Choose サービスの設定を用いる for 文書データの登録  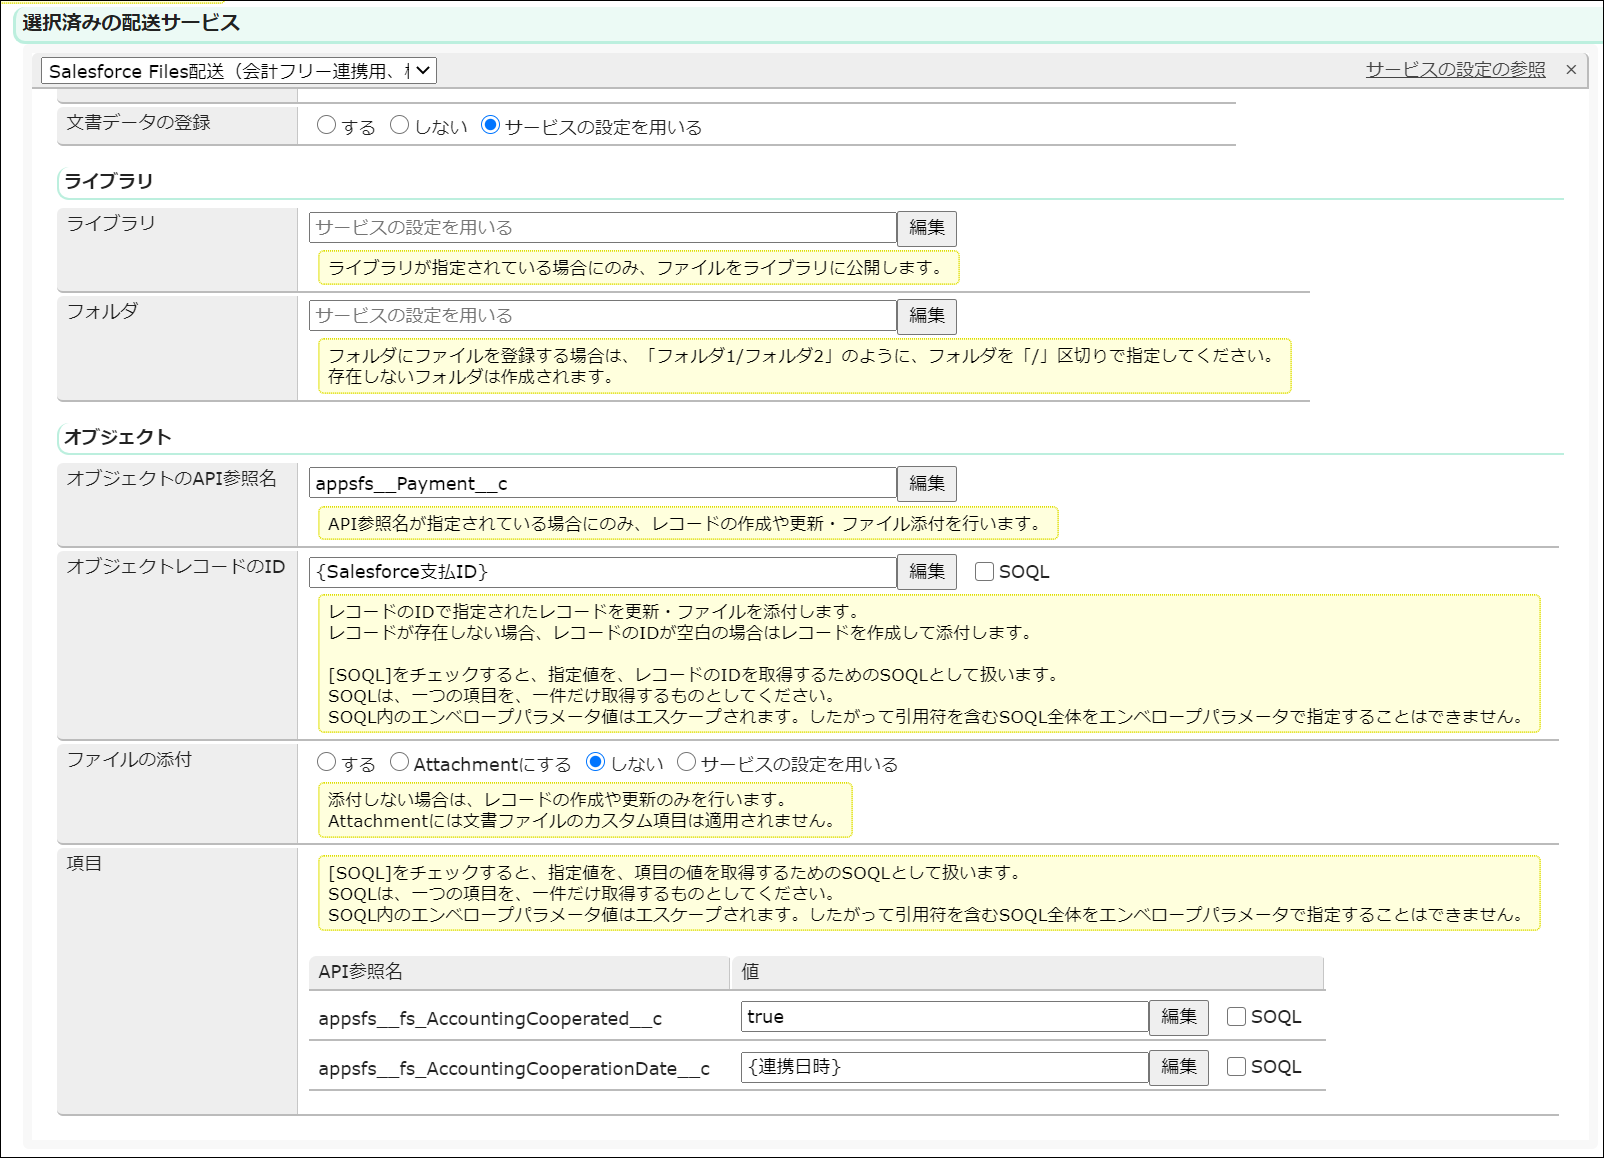(491, 126)
